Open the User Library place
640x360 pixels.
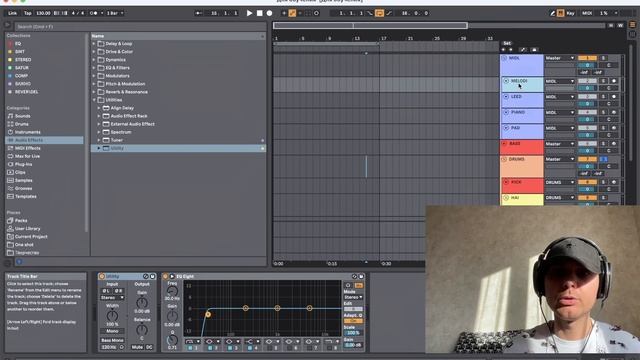[x=27, y=229]
